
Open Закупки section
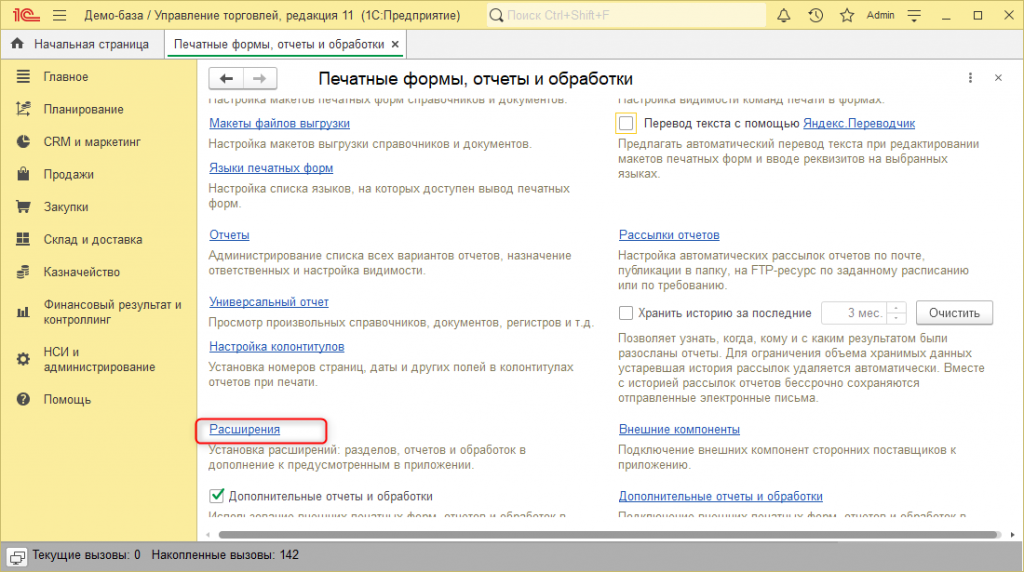(66, 207)
